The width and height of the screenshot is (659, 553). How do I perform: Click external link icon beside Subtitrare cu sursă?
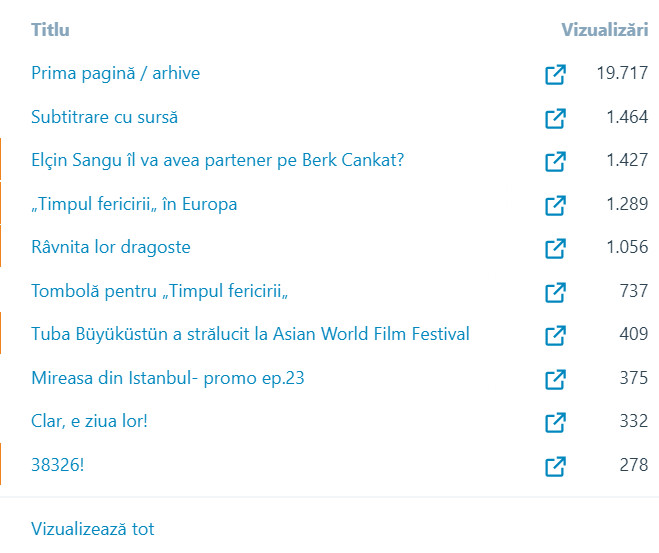[x=555, y=118]
